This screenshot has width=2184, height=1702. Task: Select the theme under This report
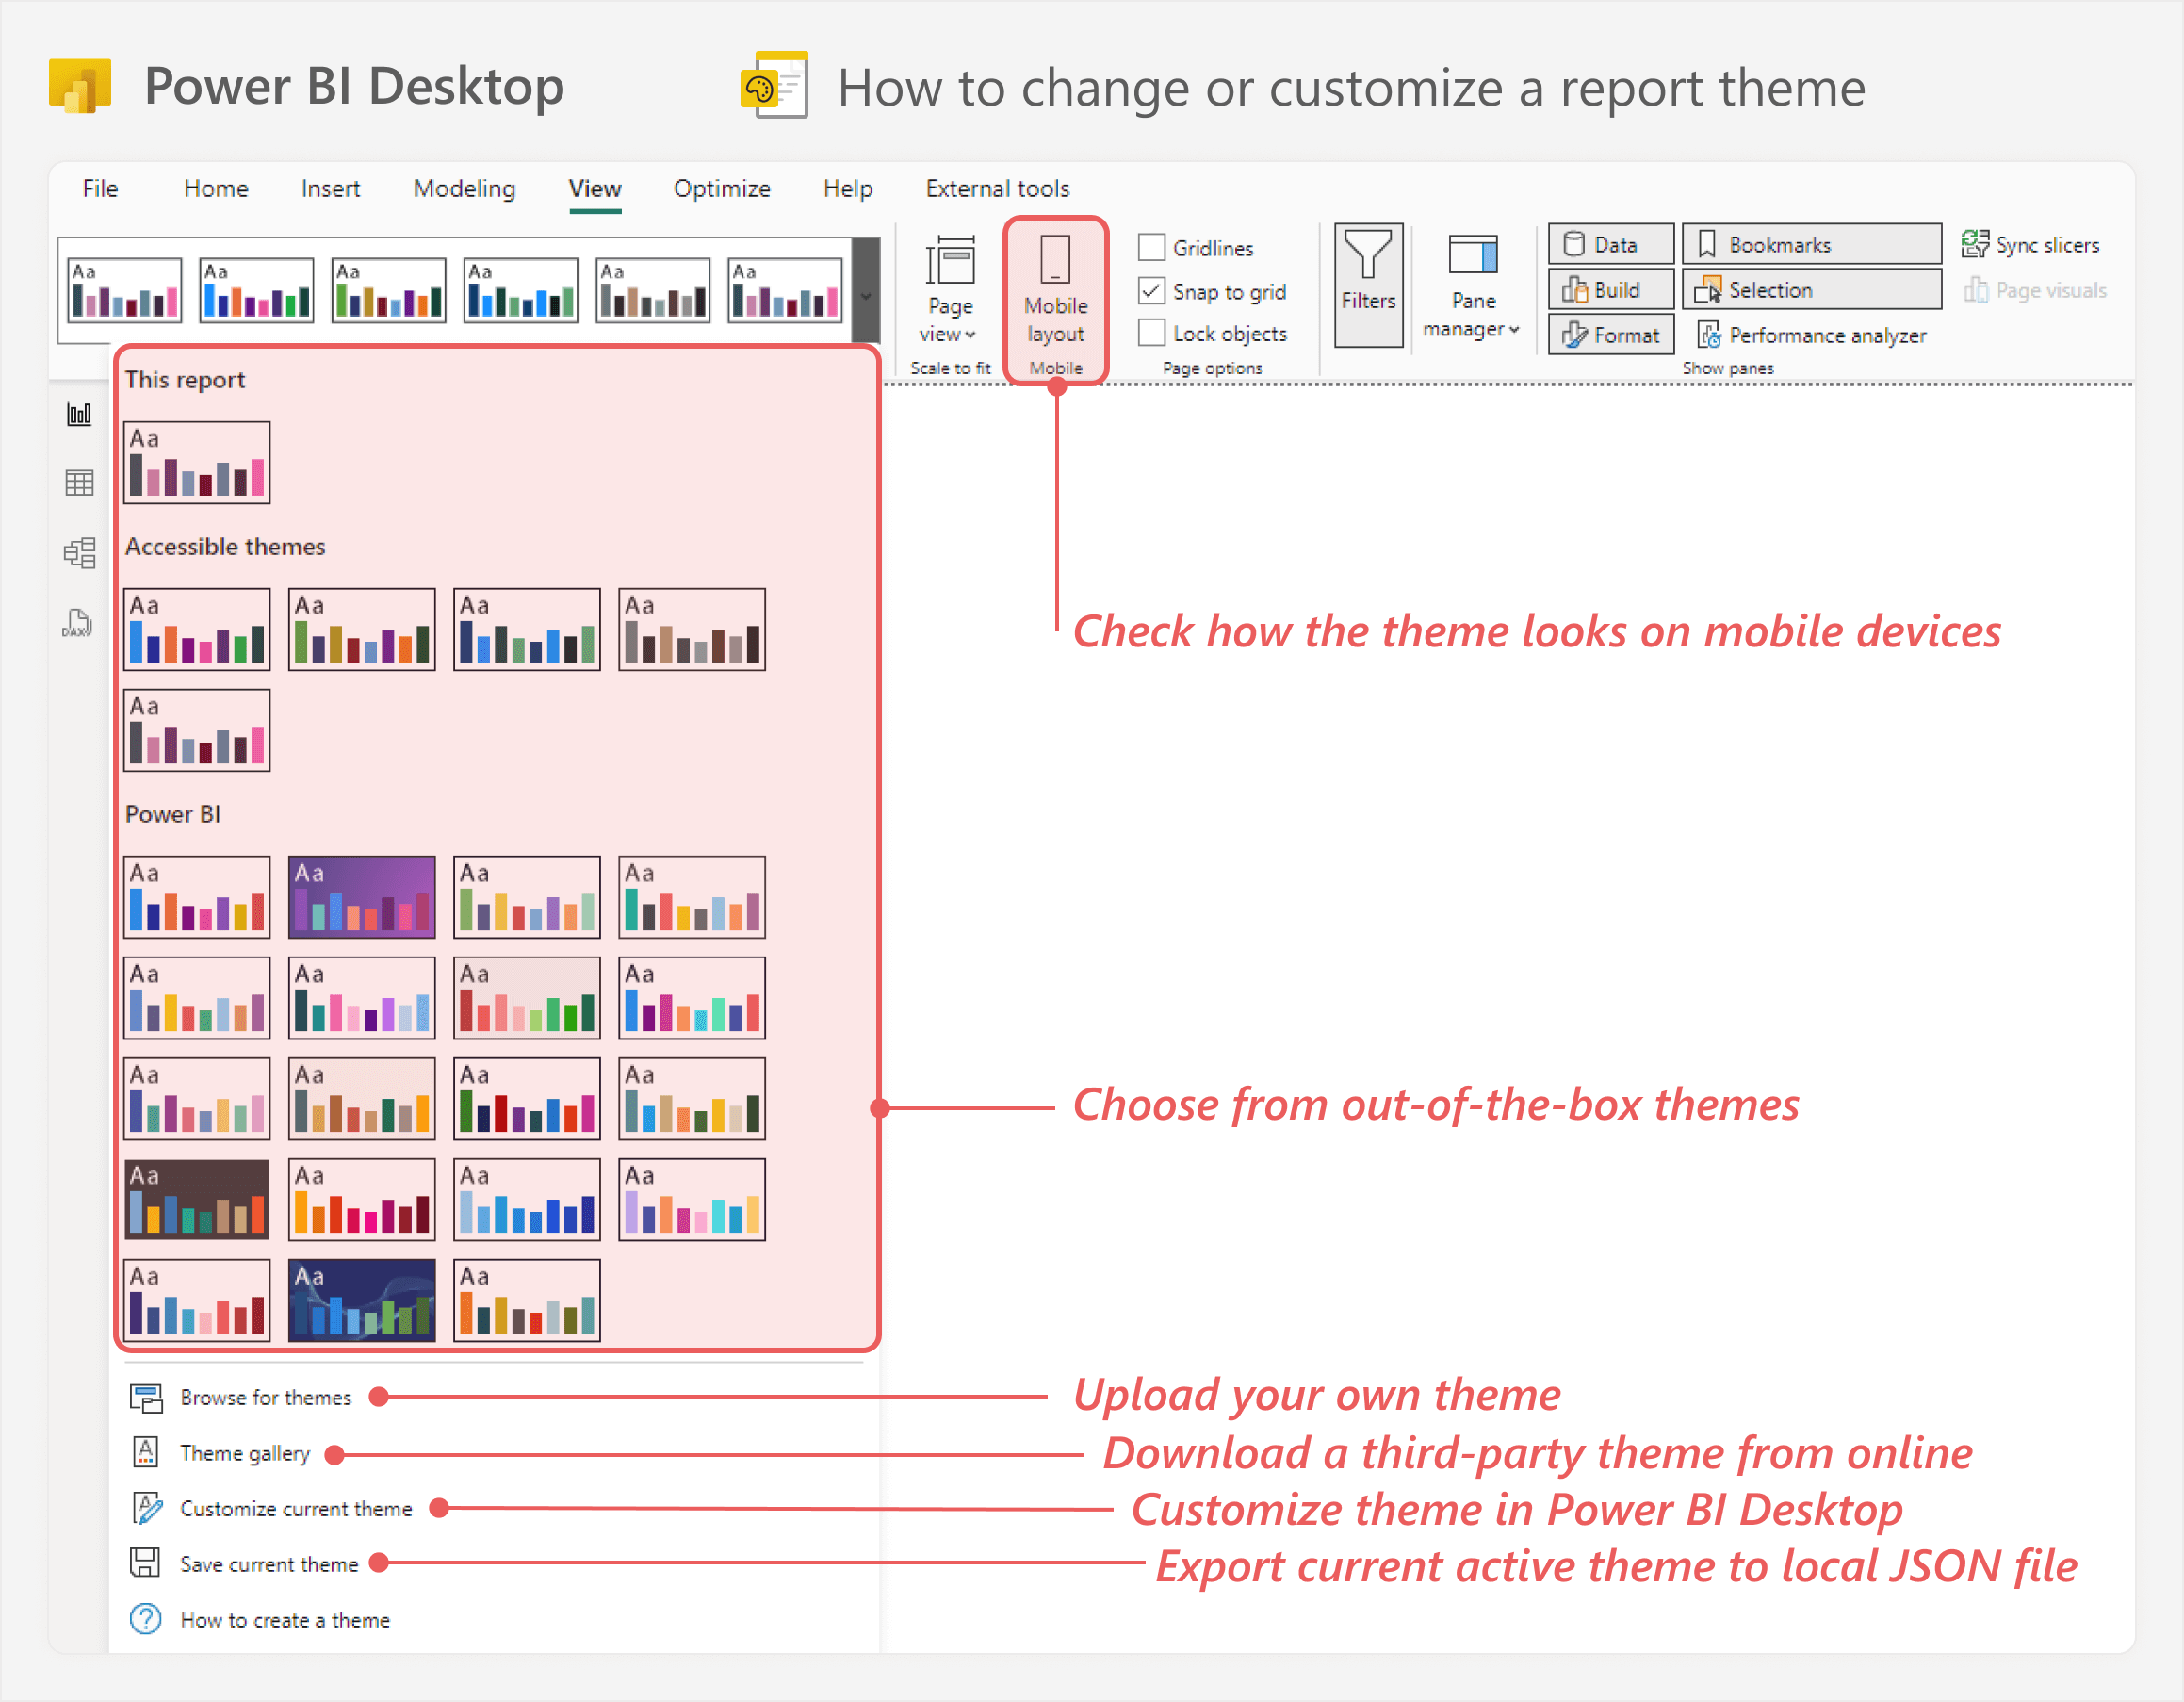pos(197,462)
